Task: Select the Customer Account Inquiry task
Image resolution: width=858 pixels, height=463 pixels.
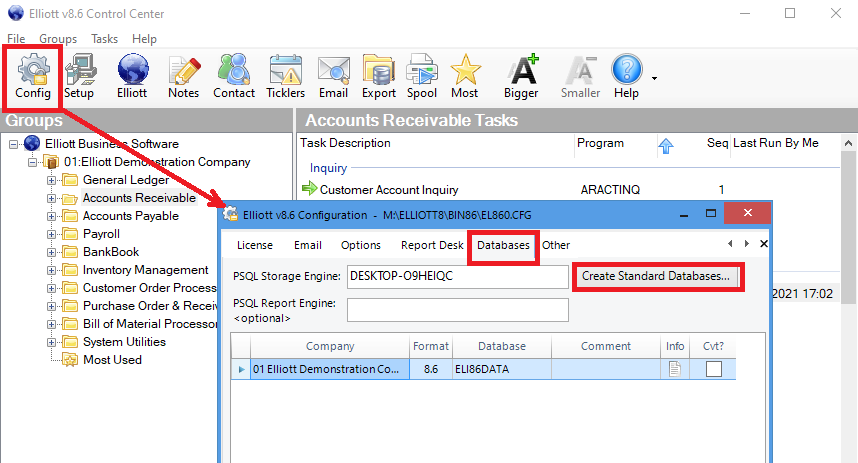Action: (389, 189)
